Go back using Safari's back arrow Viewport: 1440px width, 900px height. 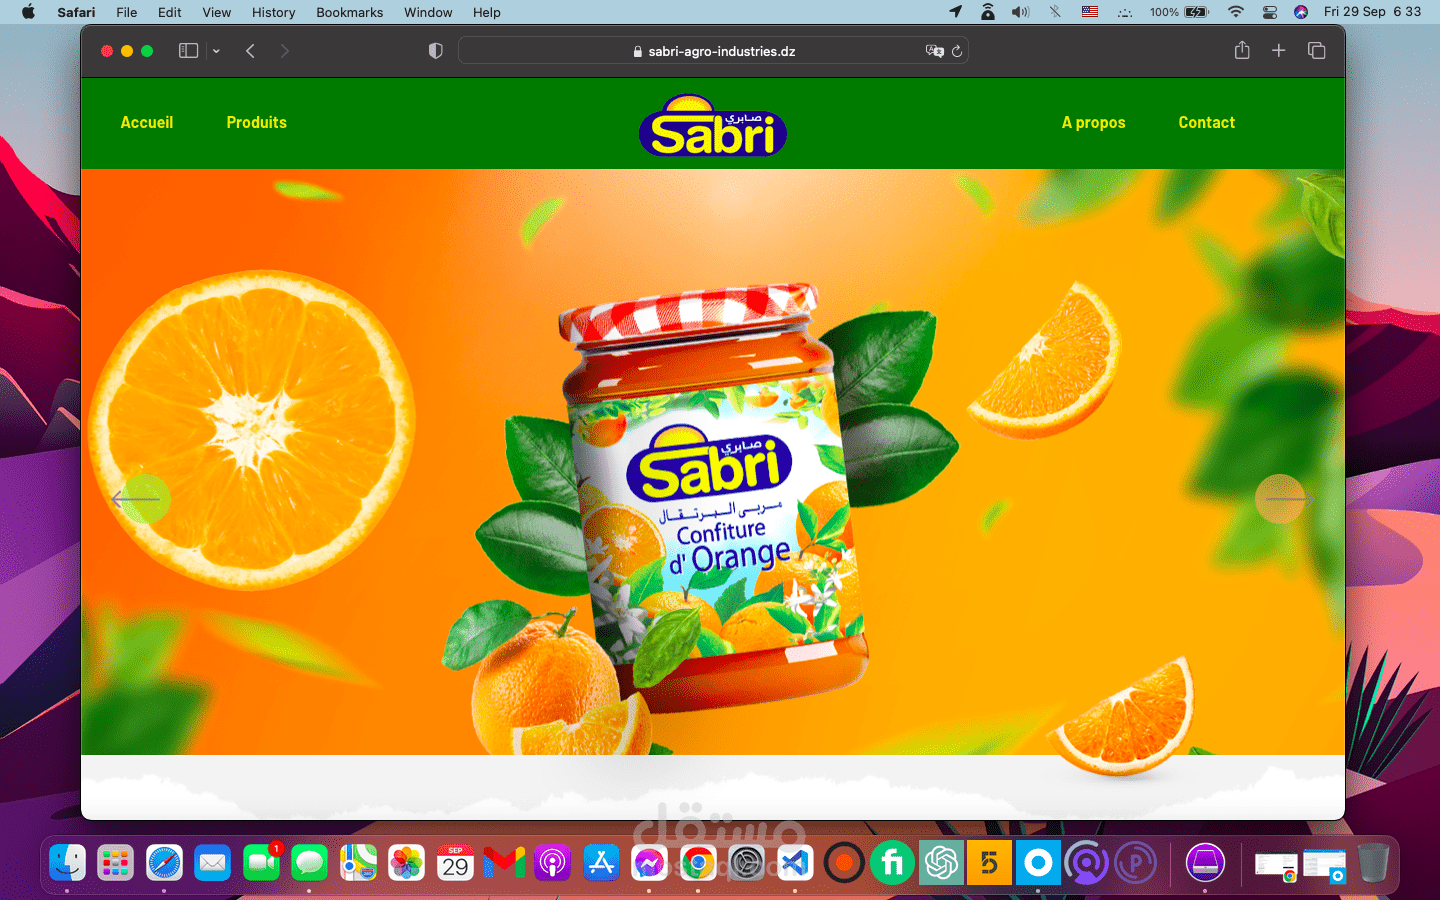pyautogui.click(x=250, y=51)
